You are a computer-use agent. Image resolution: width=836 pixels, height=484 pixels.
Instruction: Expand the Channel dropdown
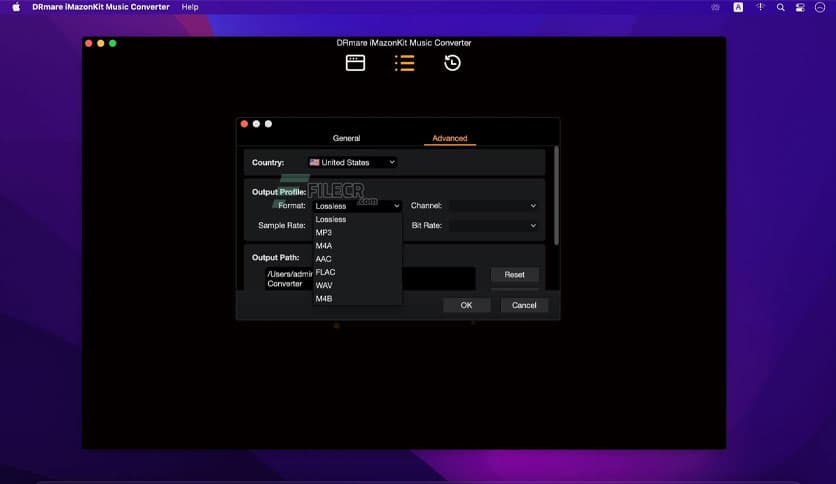click(x=493, y=206)
